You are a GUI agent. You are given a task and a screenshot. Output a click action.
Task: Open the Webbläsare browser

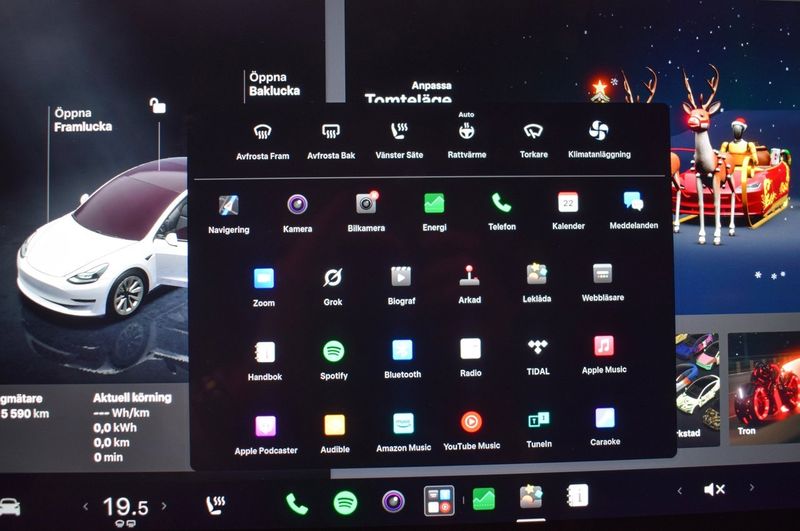(x=603, y=282)
